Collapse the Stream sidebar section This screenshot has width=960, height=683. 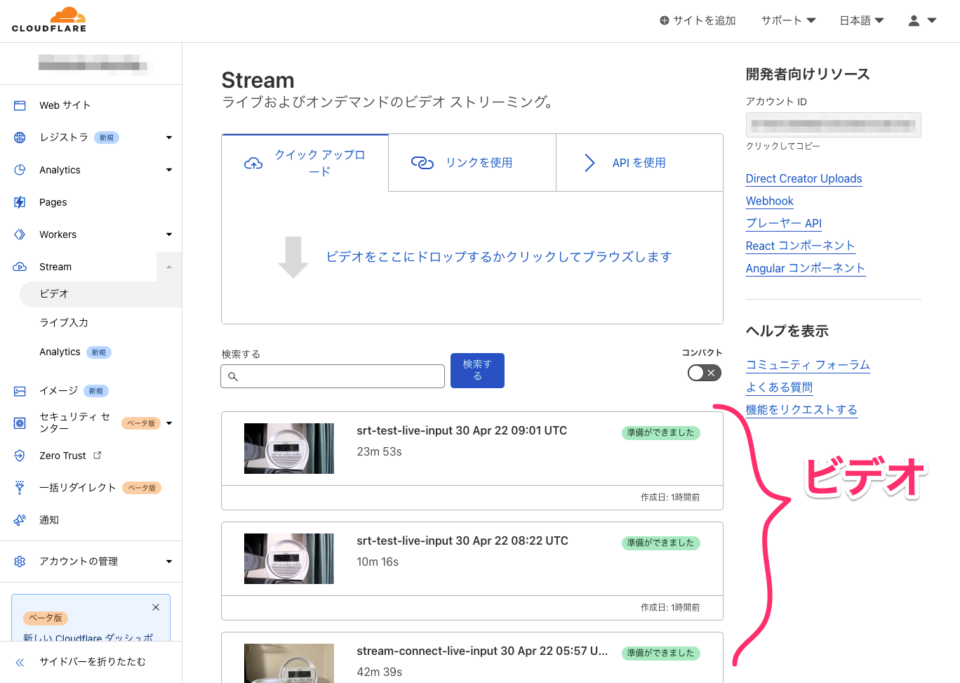pyautogui.click(x=168, y=266)
